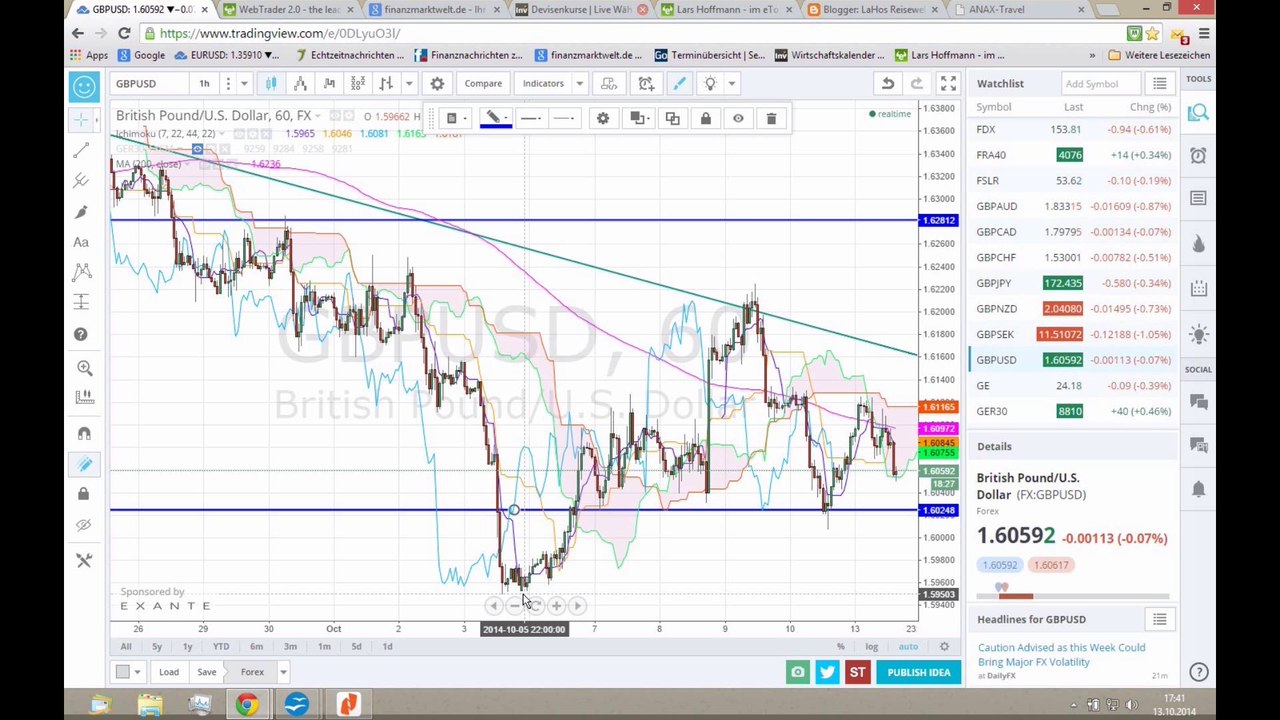Select the measure ruler tool
1280x720 pixels.
[84, 398]
